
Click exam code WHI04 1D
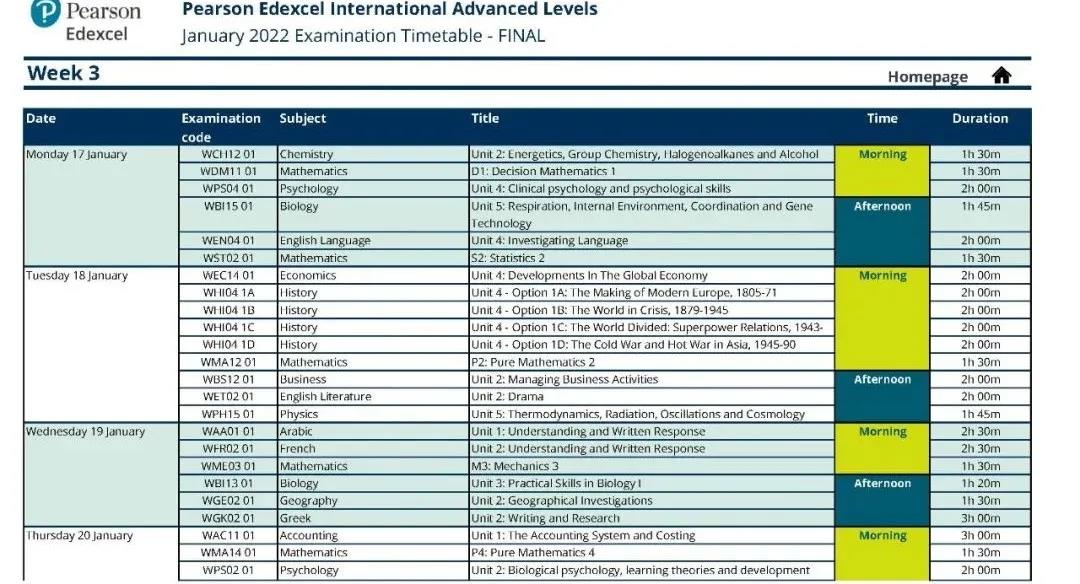click(x=228, y=344)
